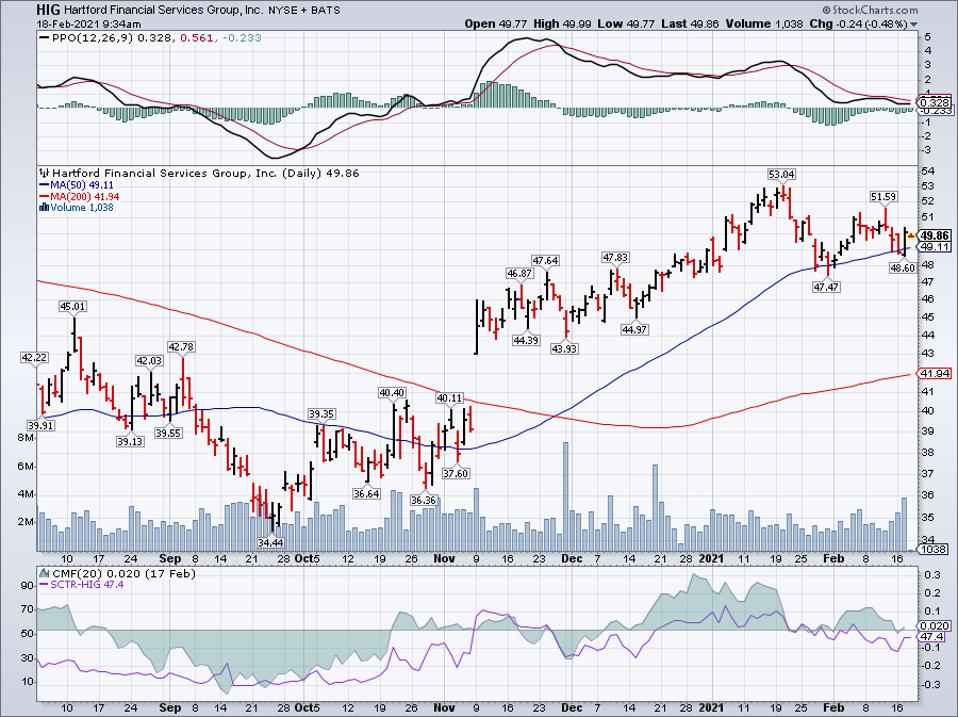This screenshot has width=958, height=717.
Task: Click the 47.83 high price label
Action: 615,257
